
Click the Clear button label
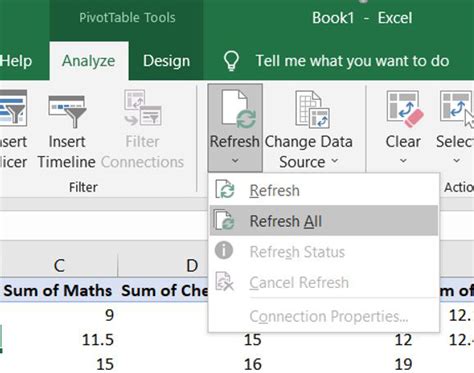(403, 142)
